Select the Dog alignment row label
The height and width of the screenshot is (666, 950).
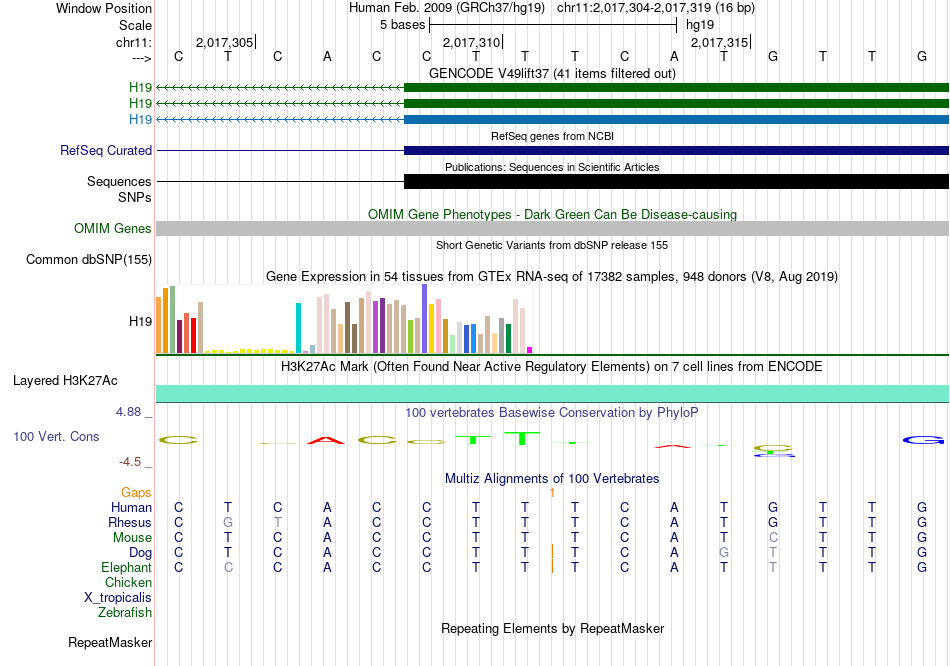tap(141, 553)
